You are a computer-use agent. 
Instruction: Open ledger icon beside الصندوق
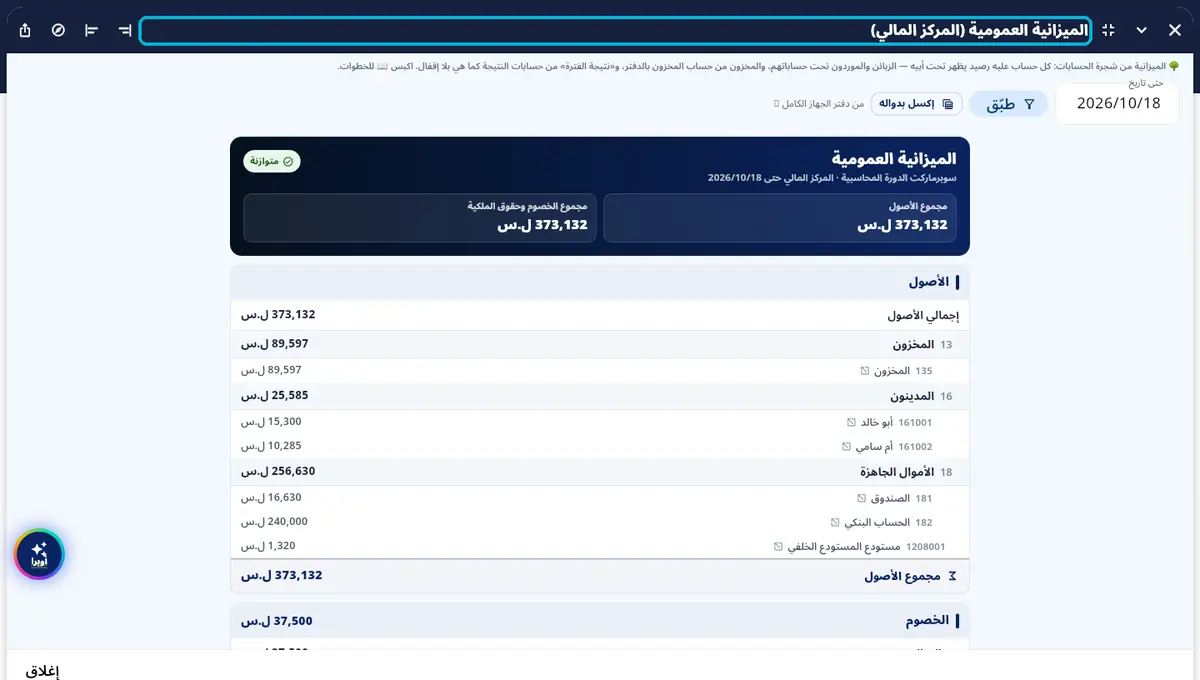point(862,498)
